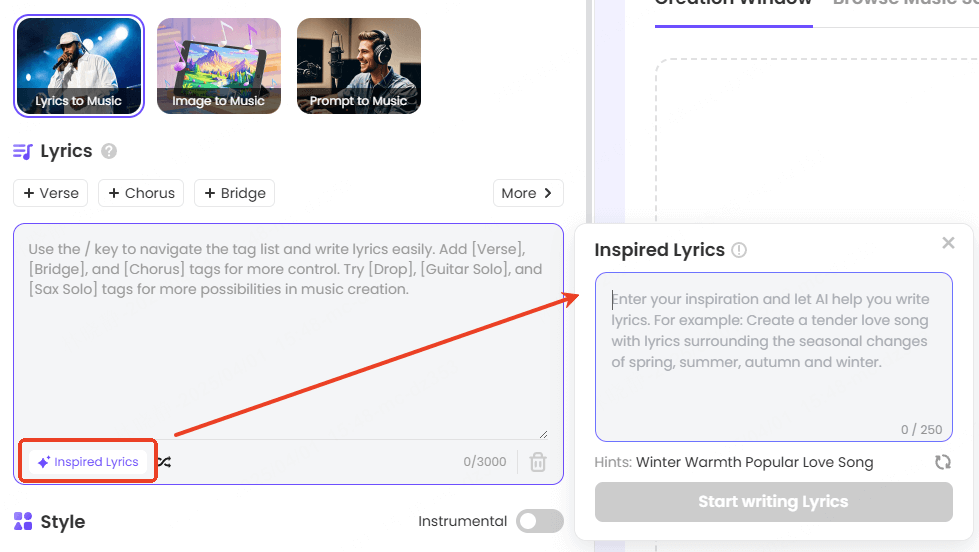Switch to Image to Music mode

tap(219, 66)
